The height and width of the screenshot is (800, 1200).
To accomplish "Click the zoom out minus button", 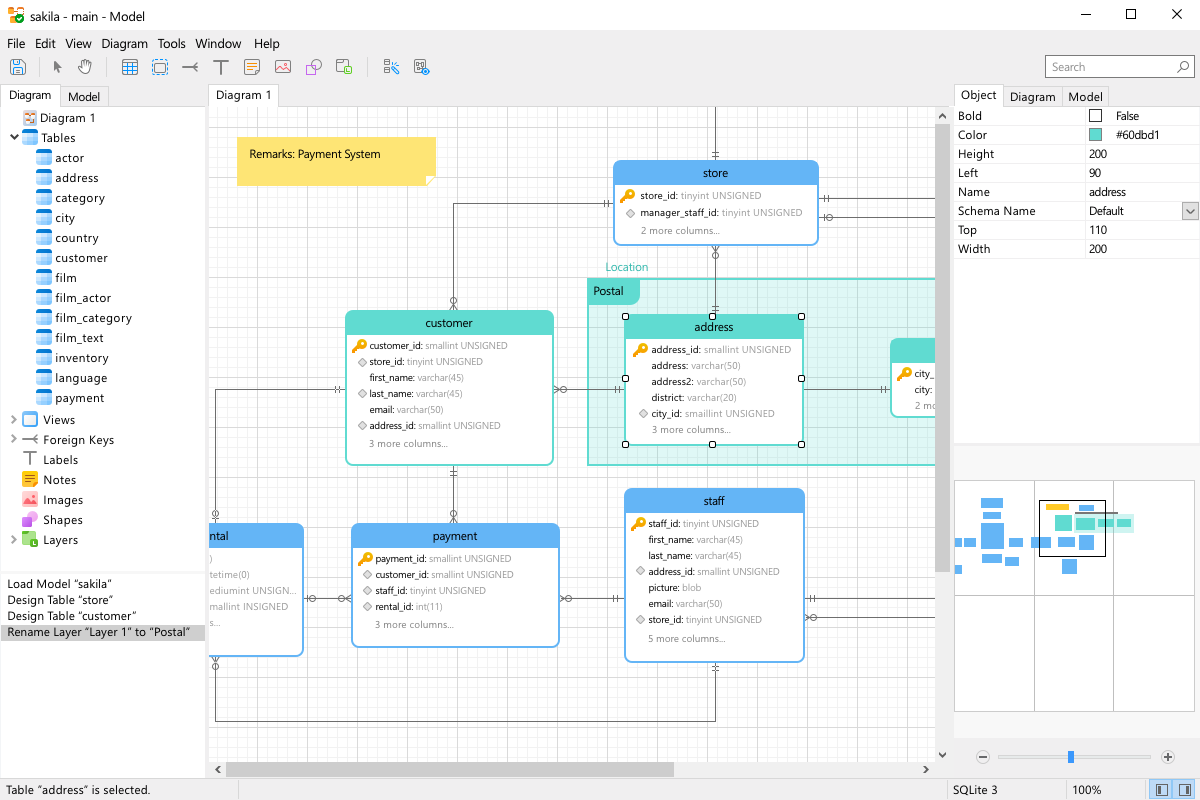I will [x=983, y=757].
